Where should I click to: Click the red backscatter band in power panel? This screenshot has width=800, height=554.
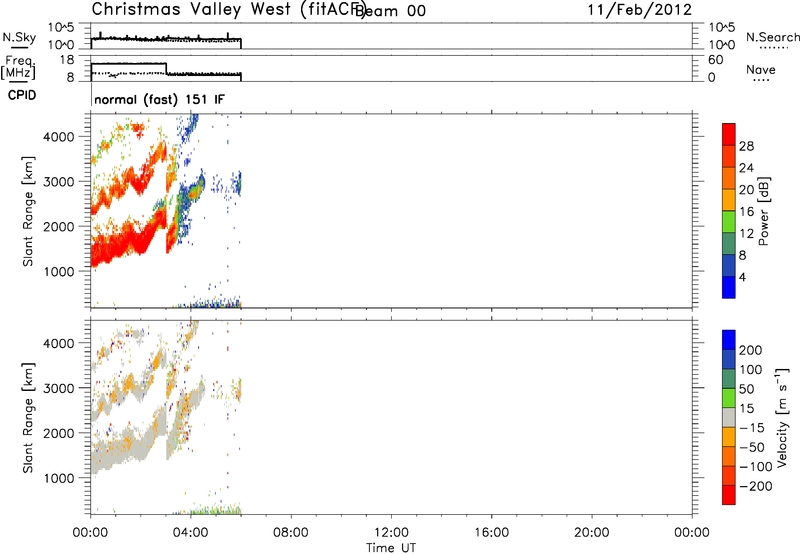[122, 245]
